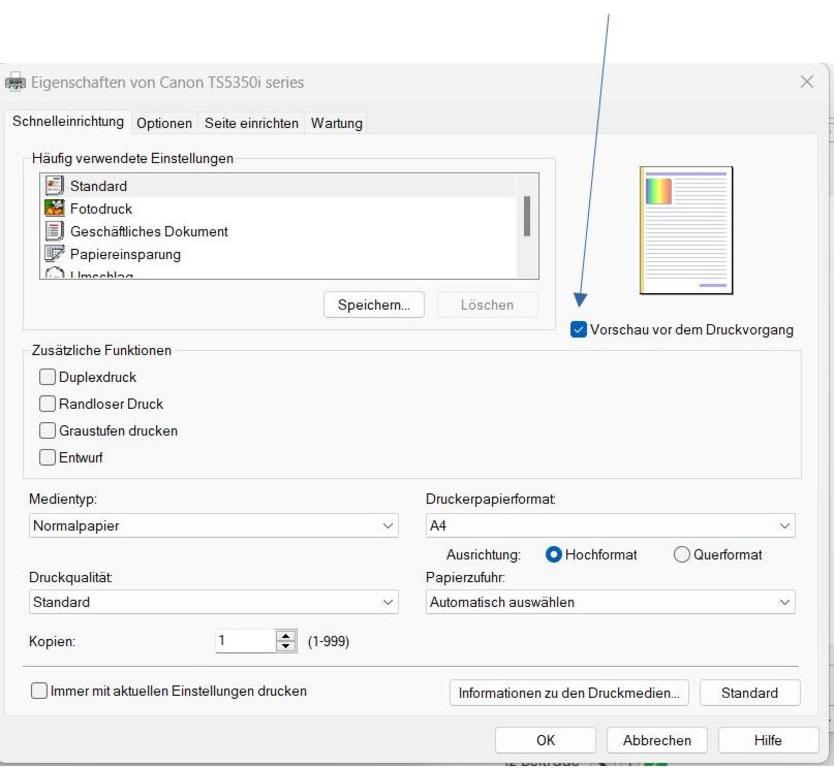The image size is (834, 768).
Task: Close the printer properties dialog
Action: click(807, 81)
